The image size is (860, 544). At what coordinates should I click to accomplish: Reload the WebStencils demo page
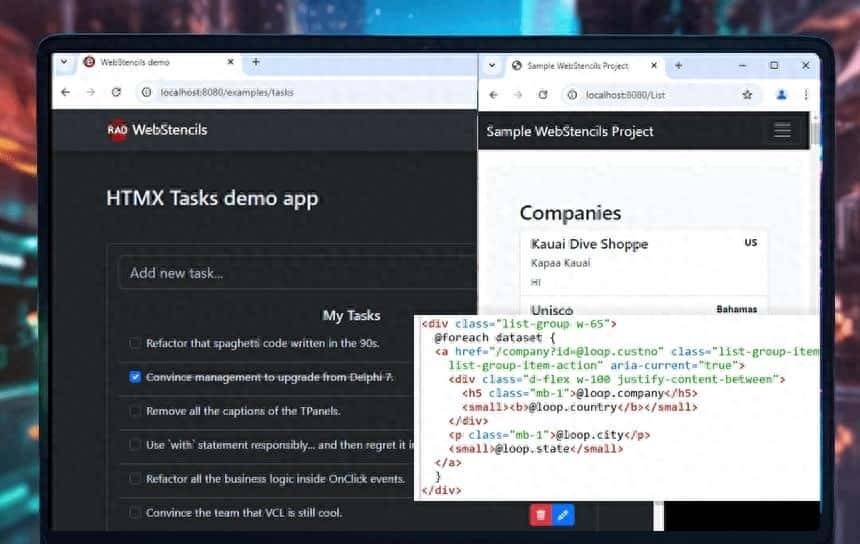pyautogui.click(x=116, y=92)
